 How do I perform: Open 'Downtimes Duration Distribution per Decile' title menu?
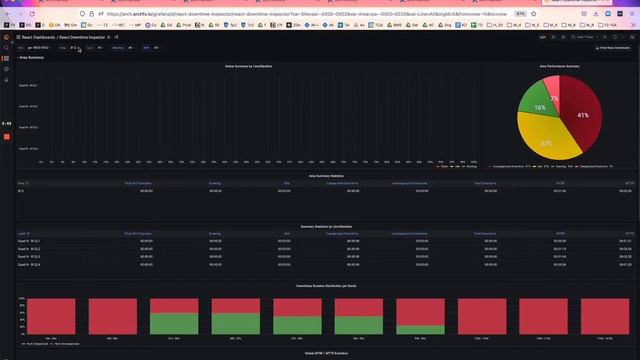point(326,286)
